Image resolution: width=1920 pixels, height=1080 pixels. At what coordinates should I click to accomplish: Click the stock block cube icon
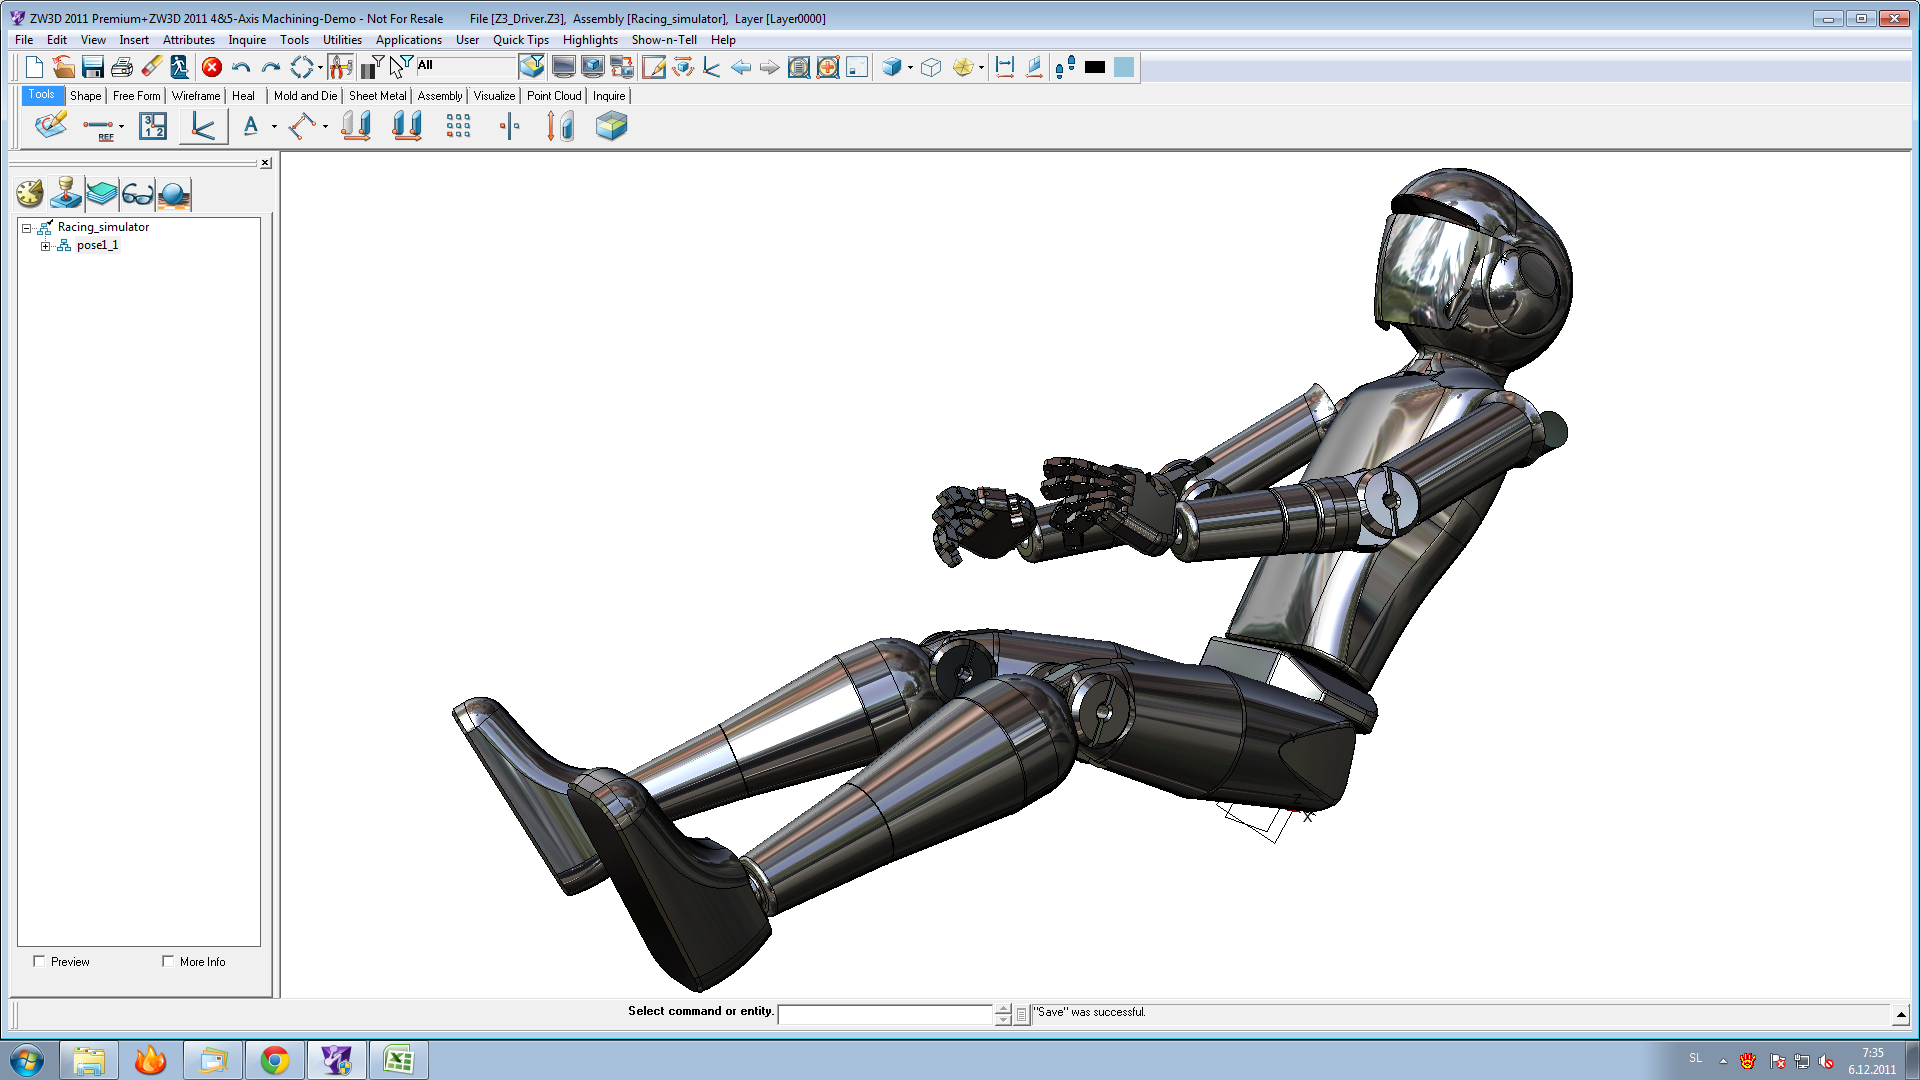tap(611, 126)
